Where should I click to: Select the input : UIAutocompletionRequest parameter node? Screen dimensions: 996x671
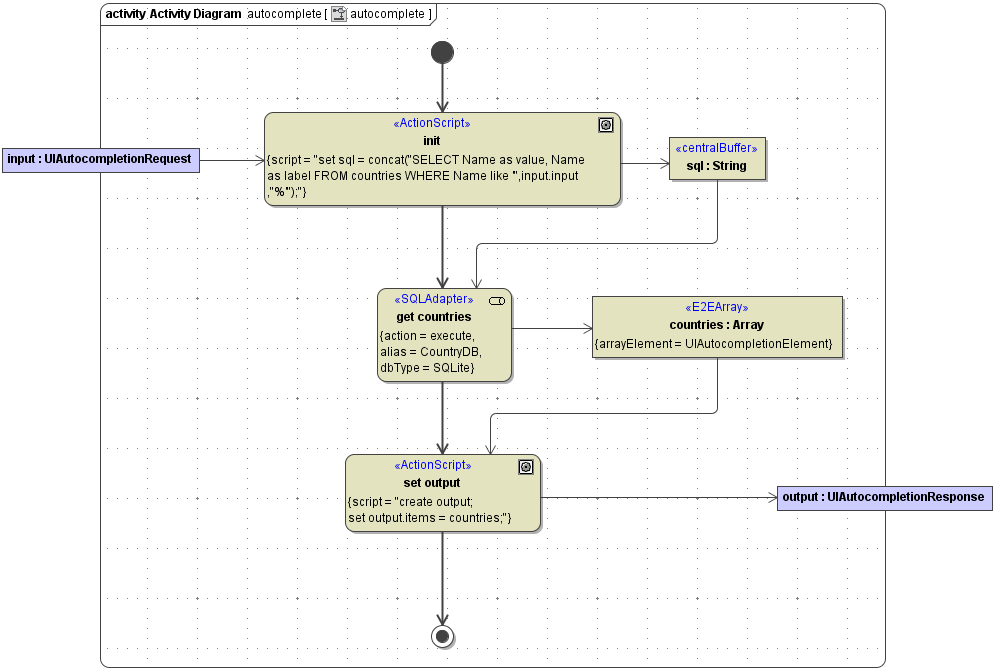click(x=99, y=159)
